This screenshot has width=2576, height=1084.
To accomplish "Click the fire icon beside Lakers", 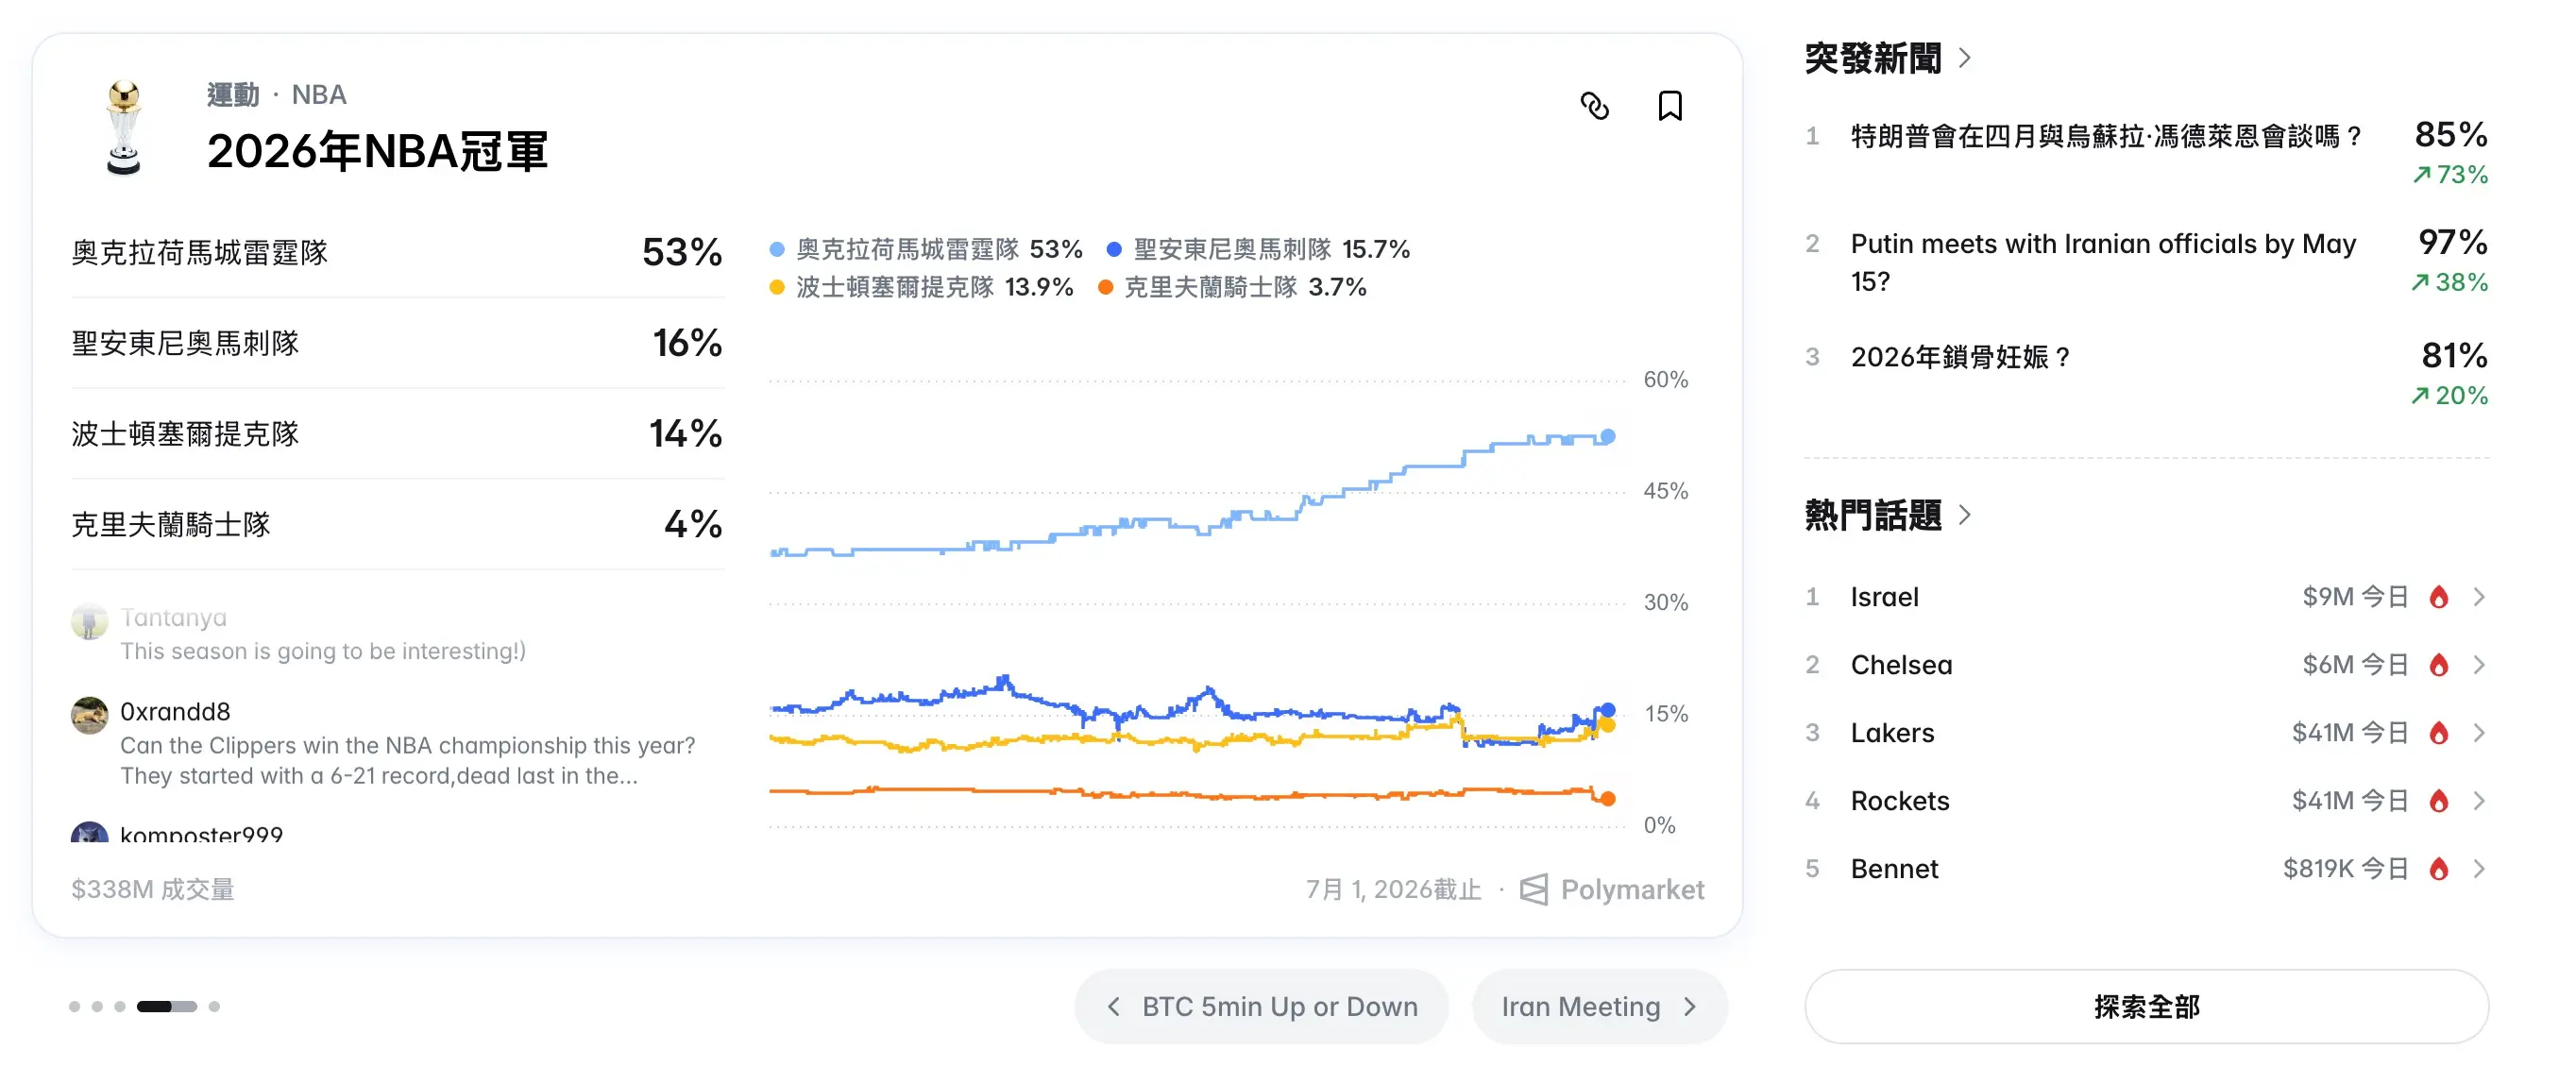I will pyautogui.click(x=2438, y=733).
